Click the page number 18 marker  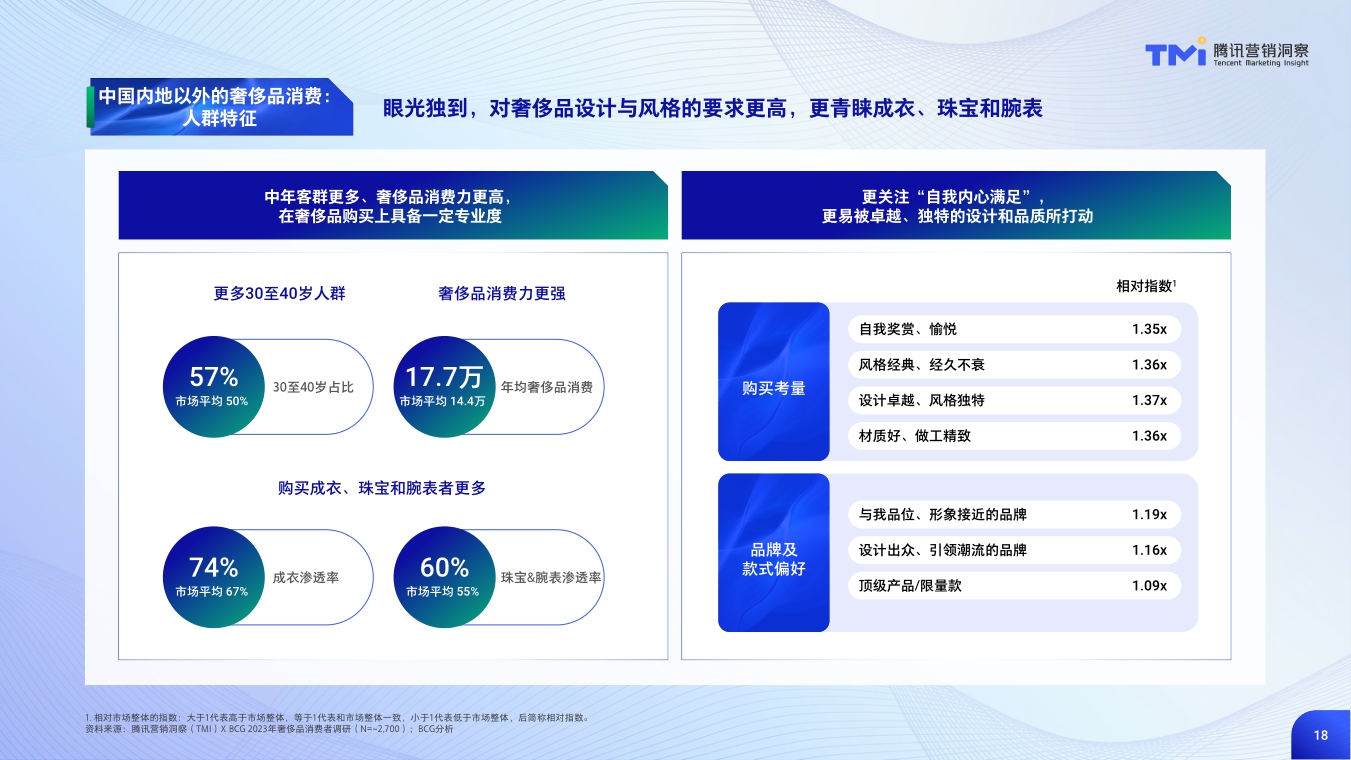pyautogui.click(x=1322, y=733)
